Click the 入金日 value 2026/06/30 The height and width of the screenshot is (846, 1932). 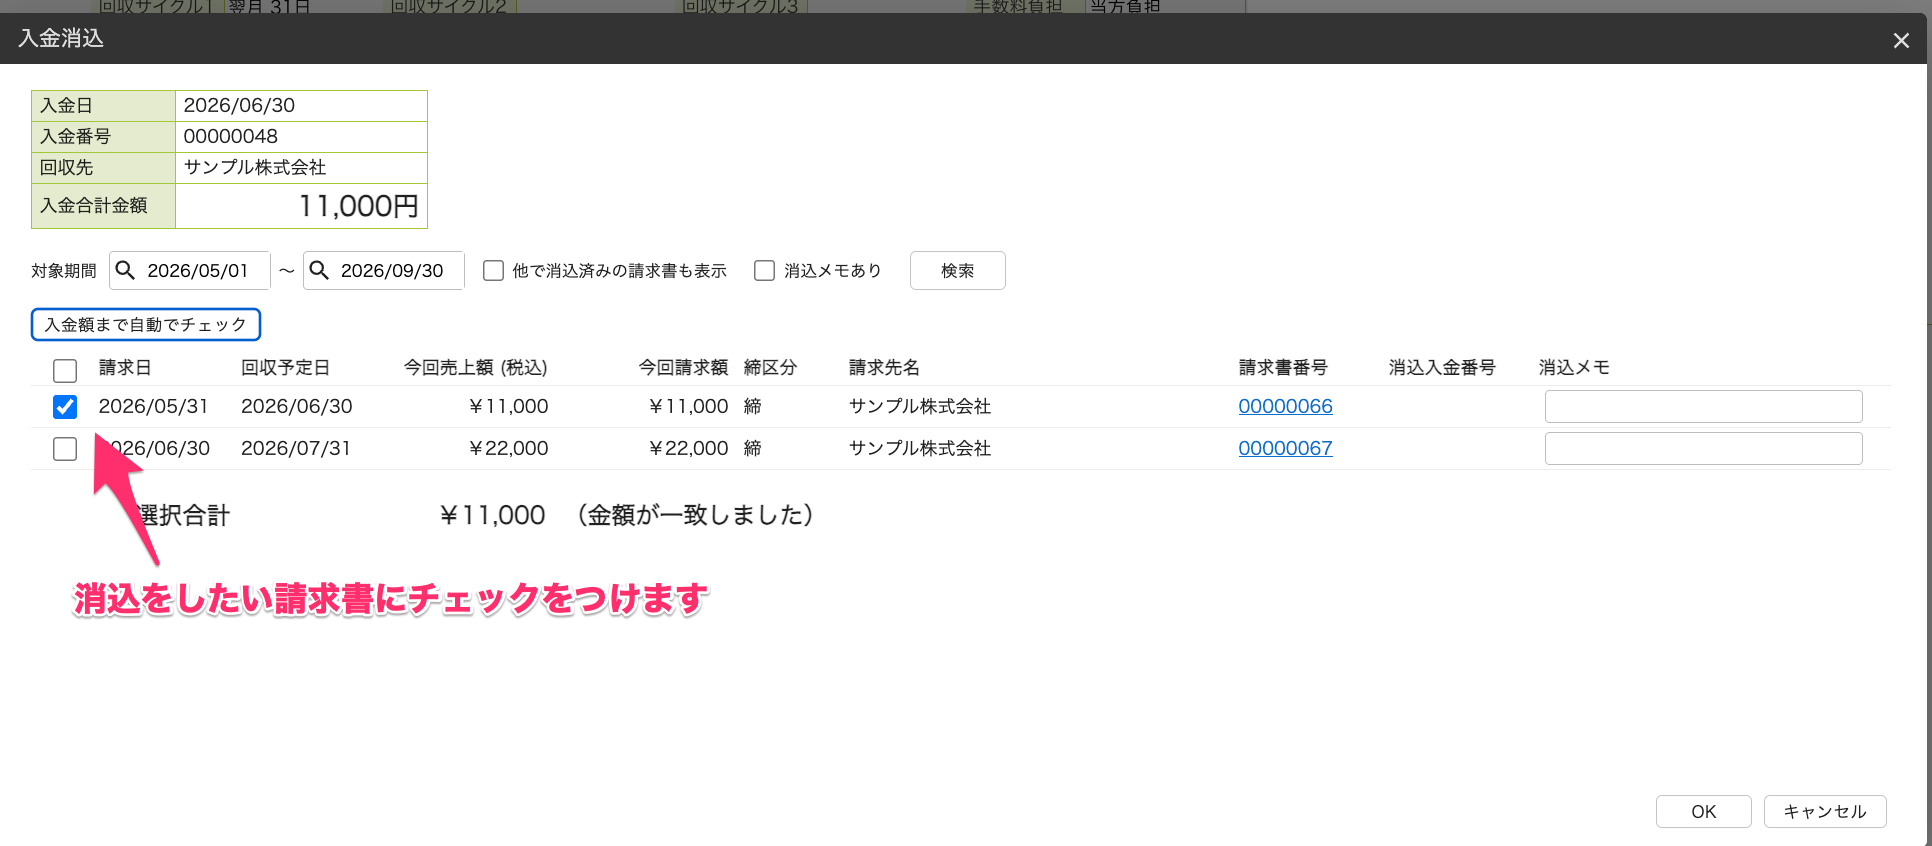[239, 105]
